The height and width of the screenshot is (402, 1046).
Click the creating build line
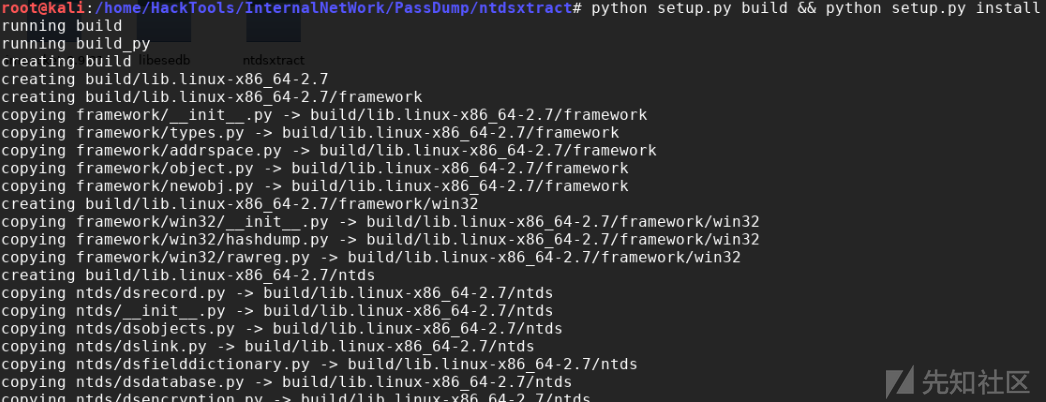[x=66, y=61]
